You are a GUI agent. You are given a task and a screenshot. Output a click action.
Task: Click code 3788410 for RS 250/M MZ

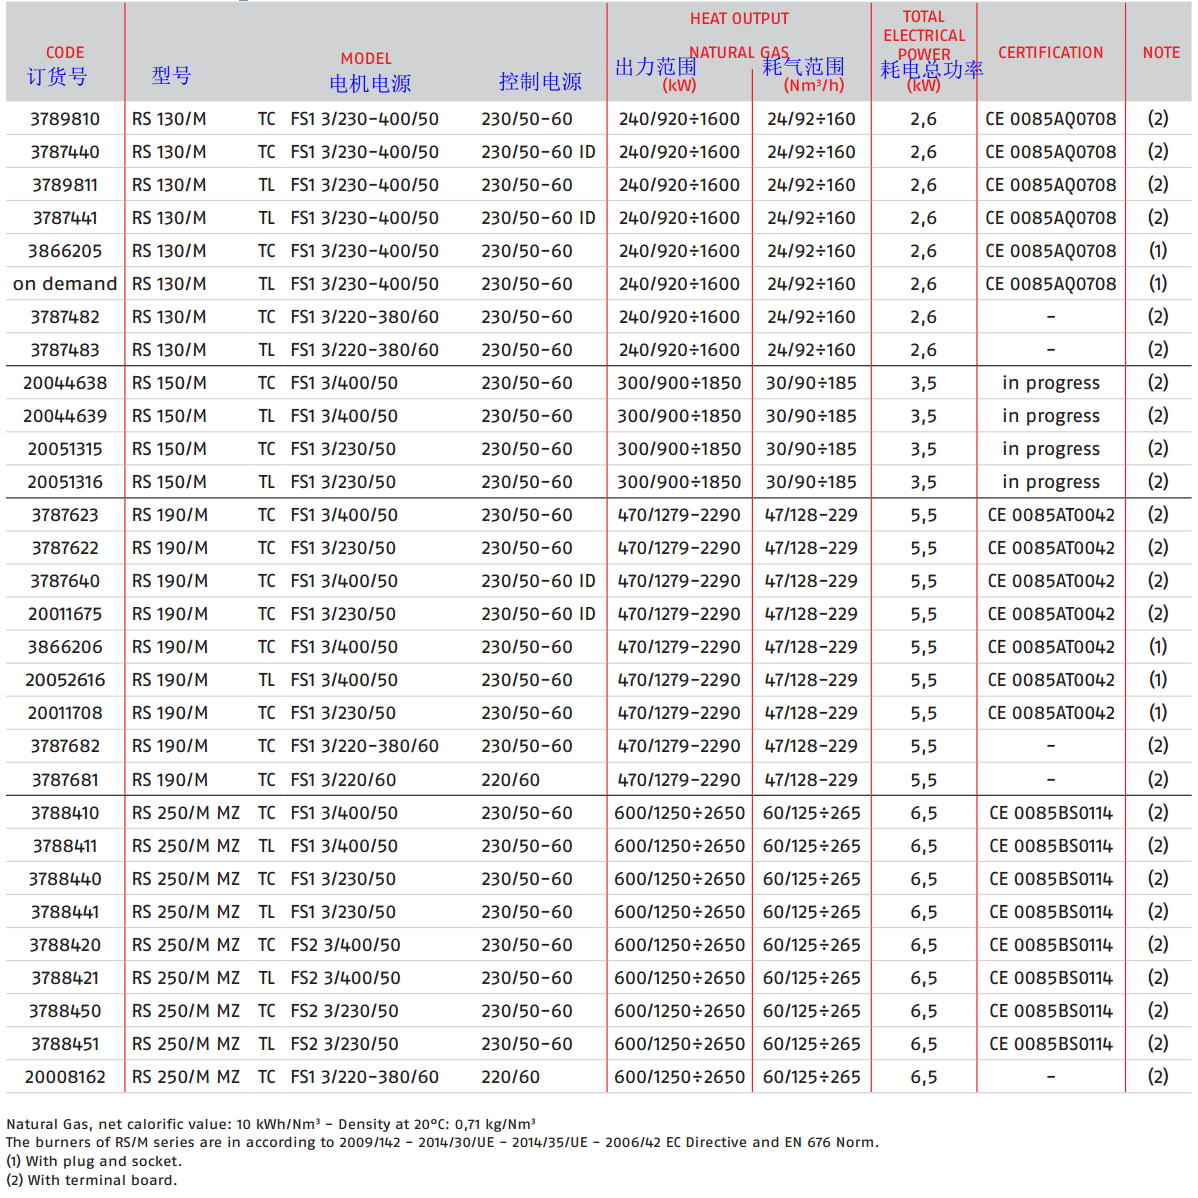(65, 813)
